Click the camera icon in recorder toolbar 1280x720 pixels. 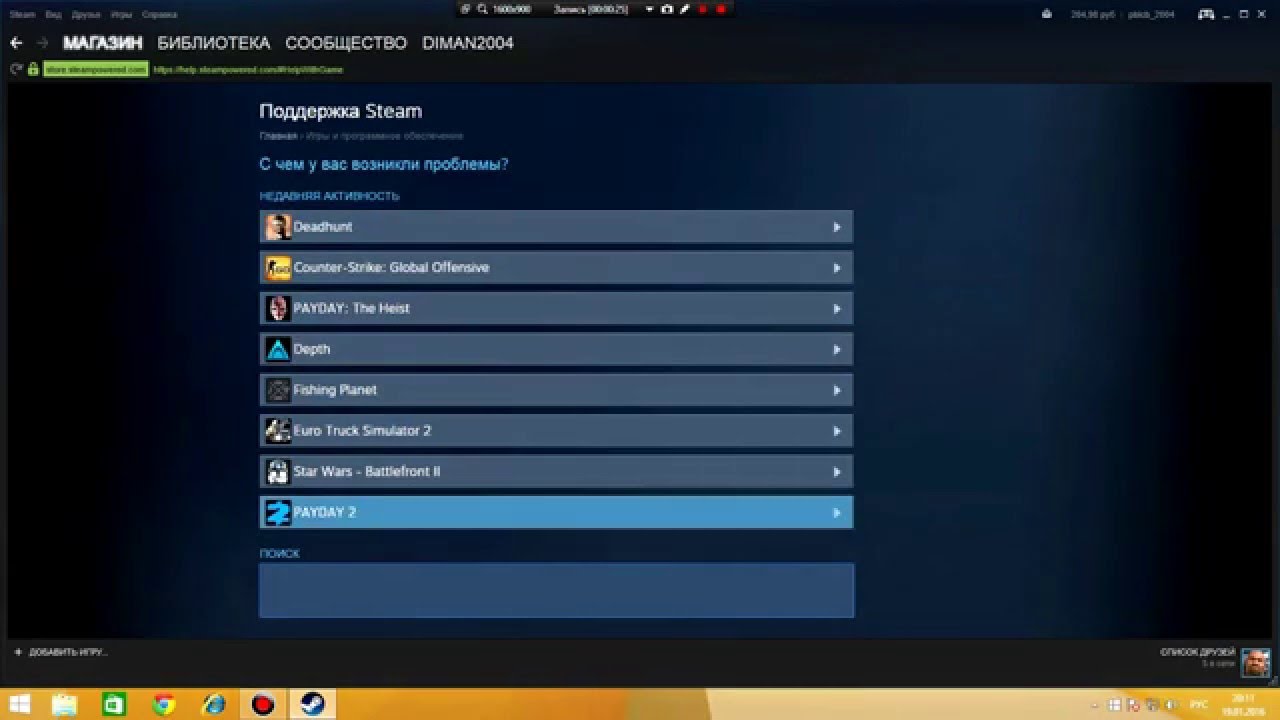(x=666, y=9)
